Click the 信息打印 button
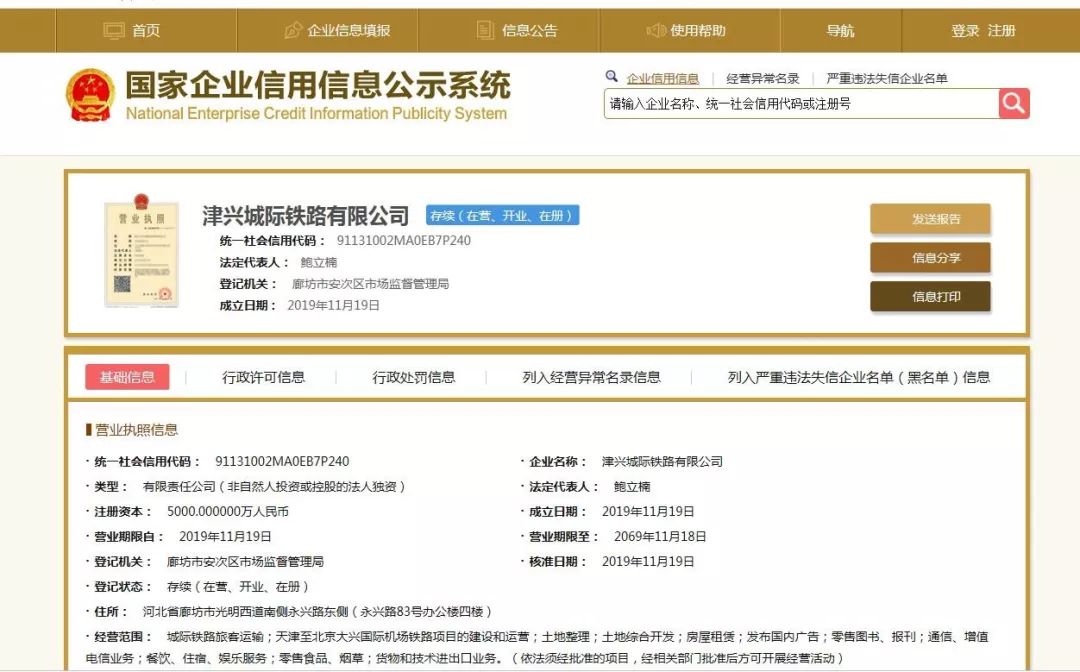This screenshot has height=672, width=1080. [x=932, y=296]
